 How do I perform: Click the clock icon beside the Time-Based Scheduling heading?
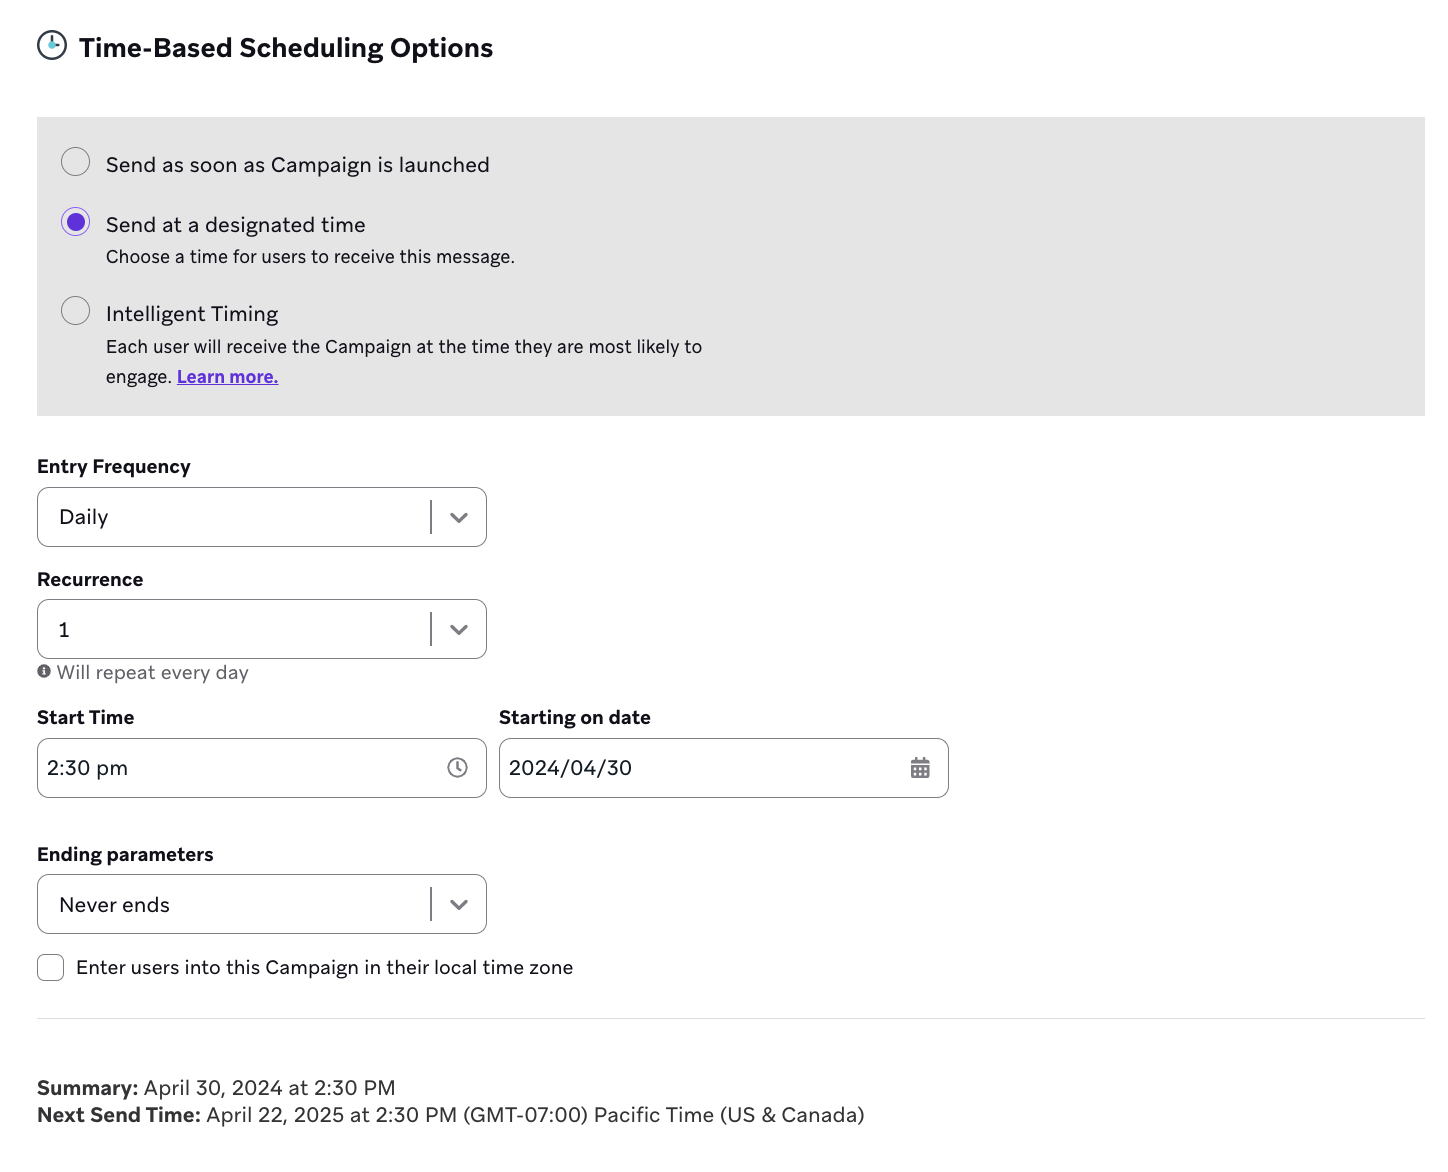(x=52, y=46)
